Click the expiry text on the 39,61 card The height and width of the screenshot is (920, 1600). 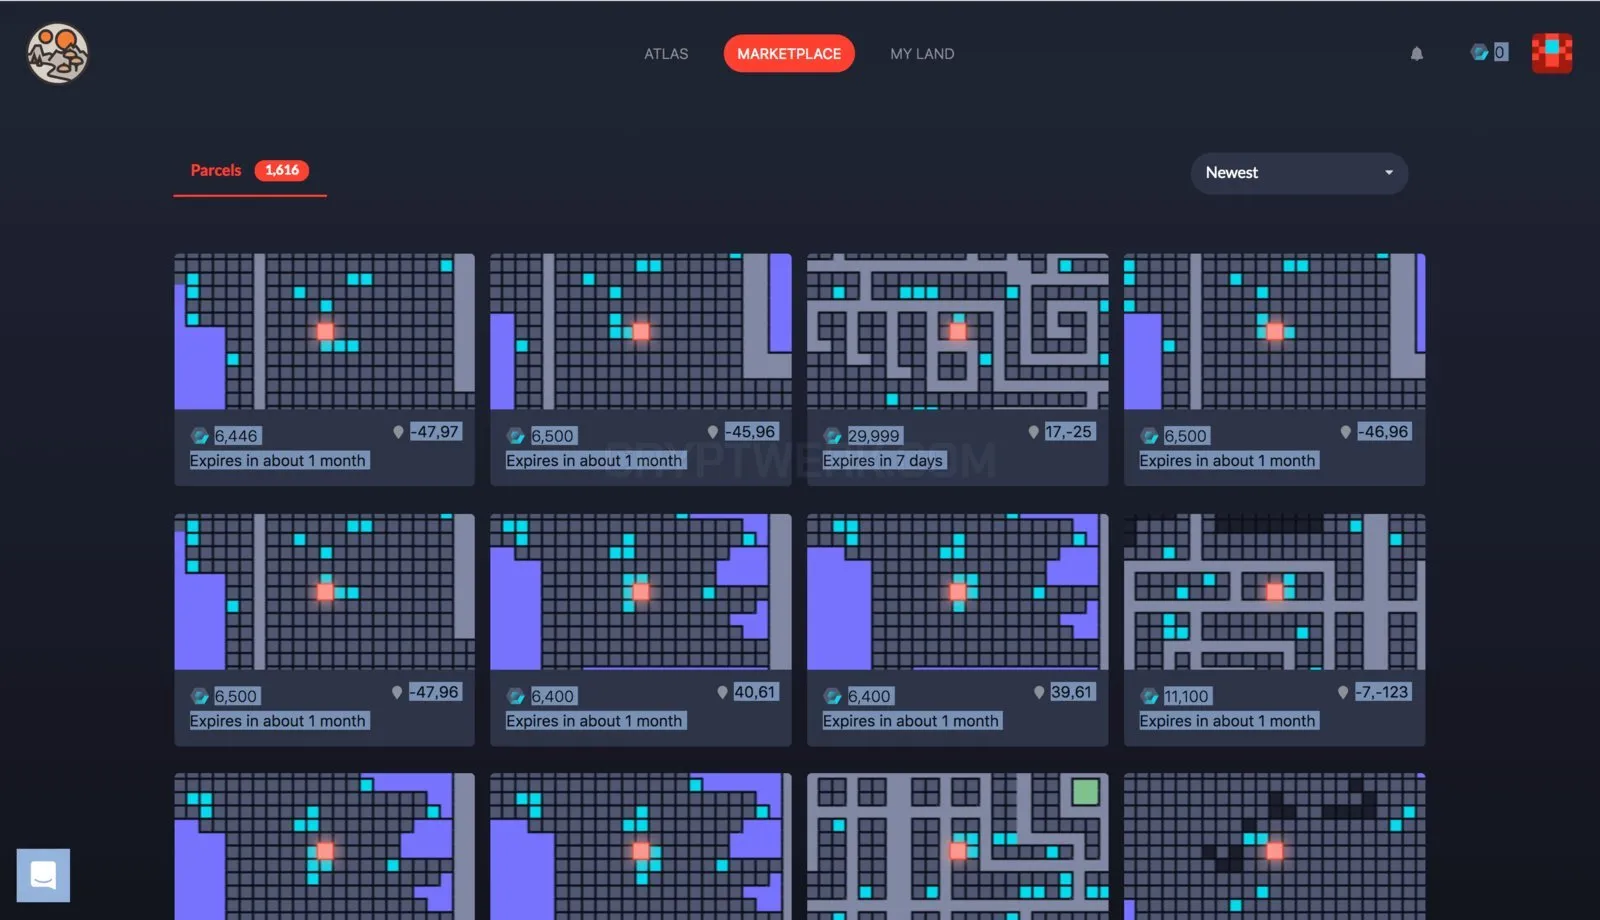[911, 721]
